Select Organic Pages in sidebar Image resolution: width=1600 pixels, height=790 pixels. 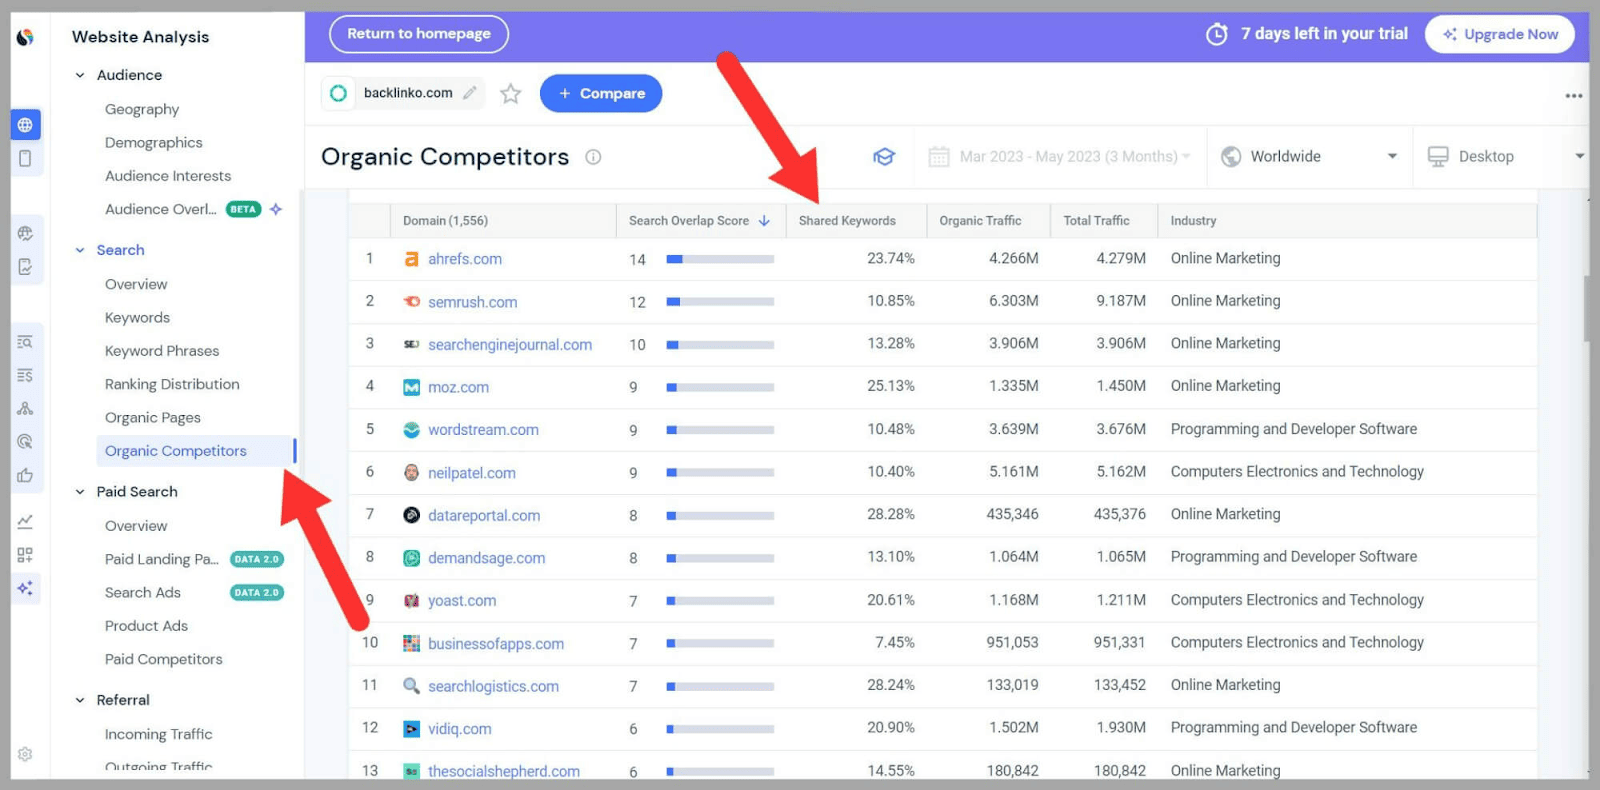coord(153,418)
